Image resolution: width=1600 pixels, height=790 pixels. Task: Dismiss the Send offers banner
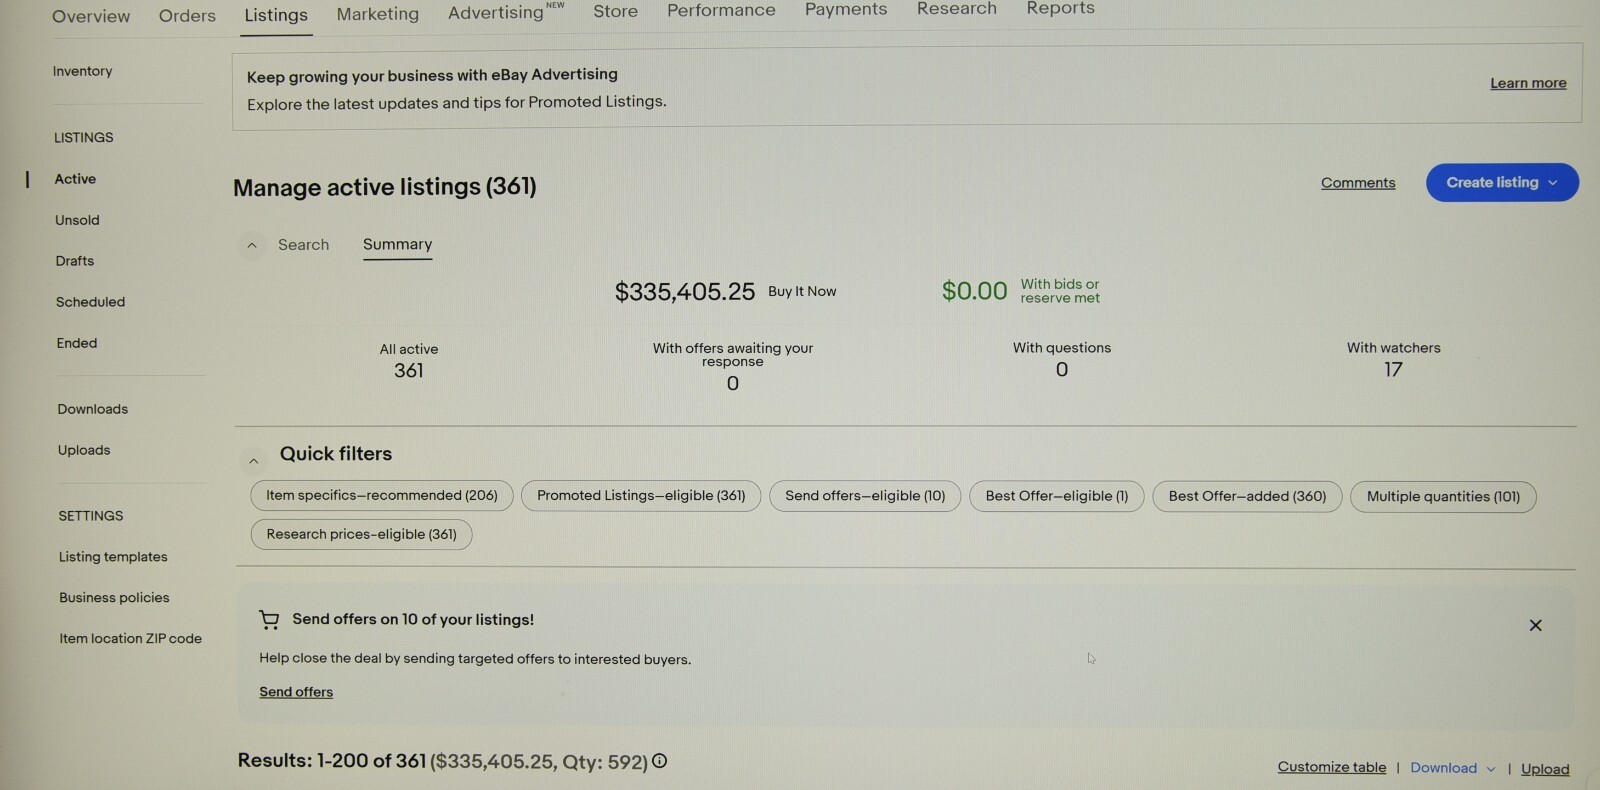[x=1535, y=626]
